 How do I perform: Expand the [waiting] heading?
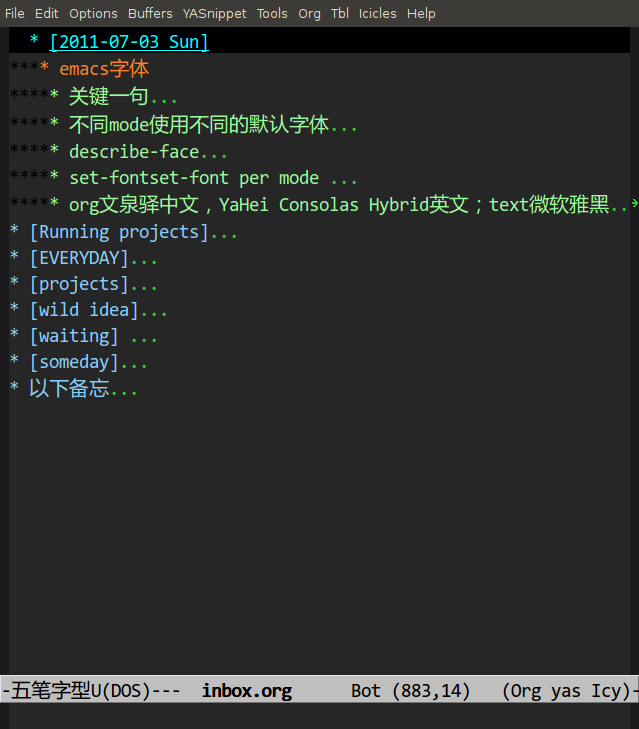tap(73, 336)
